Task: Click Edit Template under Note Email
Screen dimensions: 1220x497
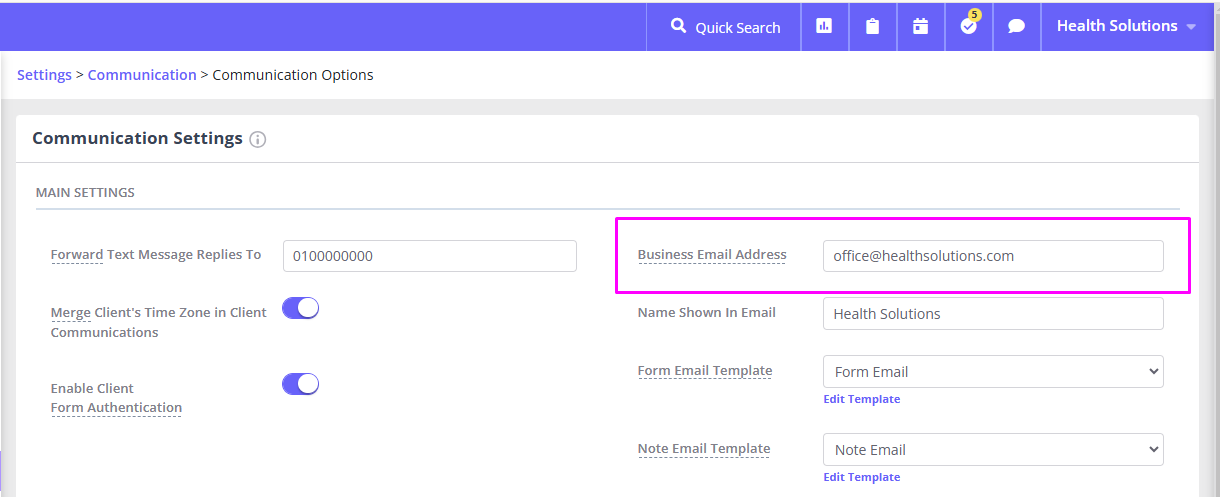Action: pyautogui.click(x=861, y=477)
